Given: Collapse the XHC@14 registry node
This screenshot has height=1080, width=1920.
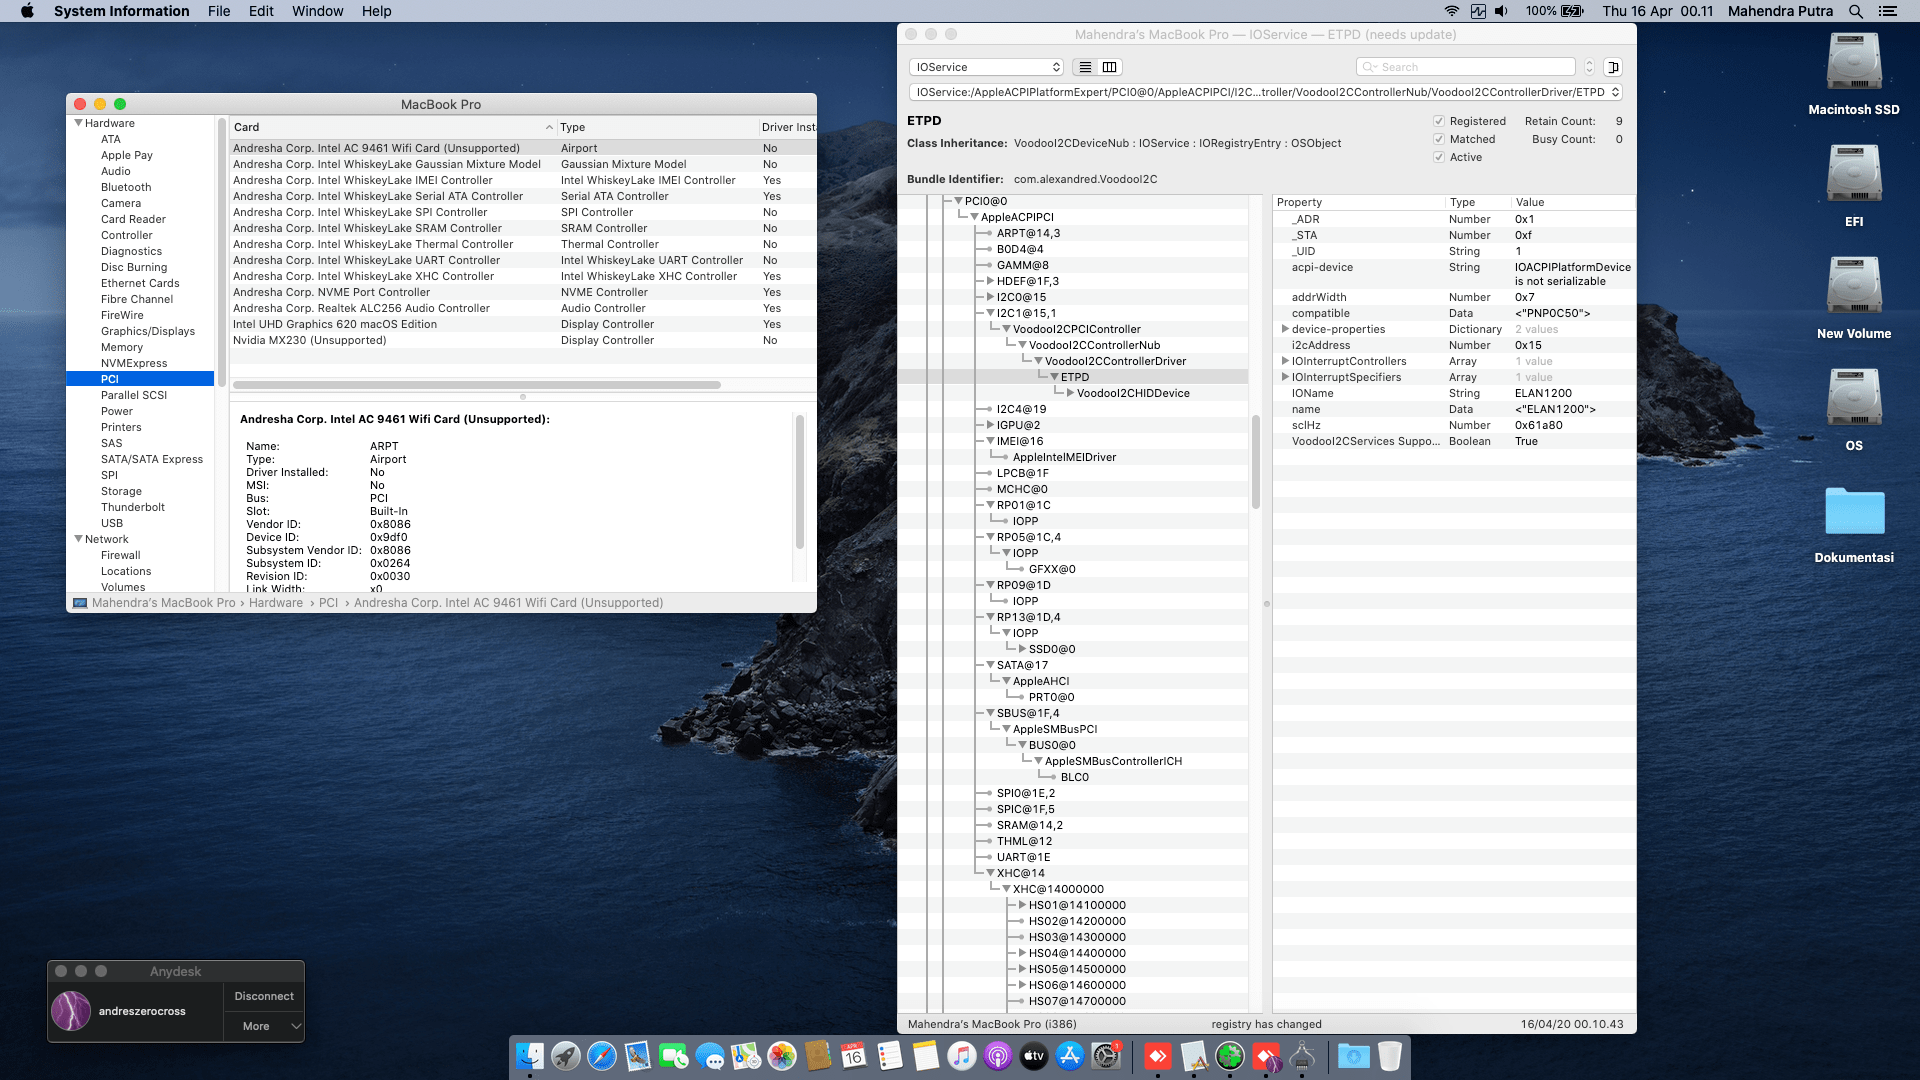Looking at the screenshot, I should click(x=990, y=873).
